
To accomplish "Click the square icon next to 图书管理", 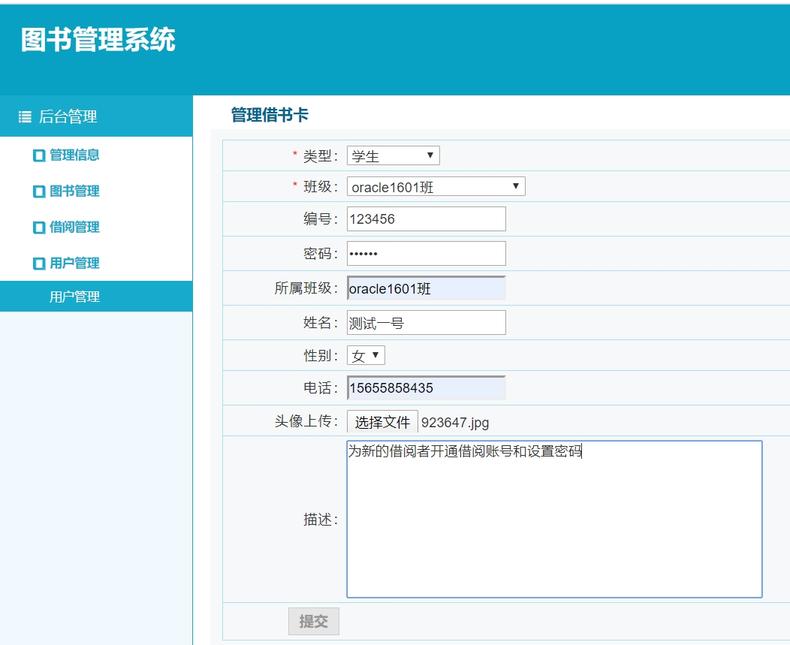I will [39, 191].
